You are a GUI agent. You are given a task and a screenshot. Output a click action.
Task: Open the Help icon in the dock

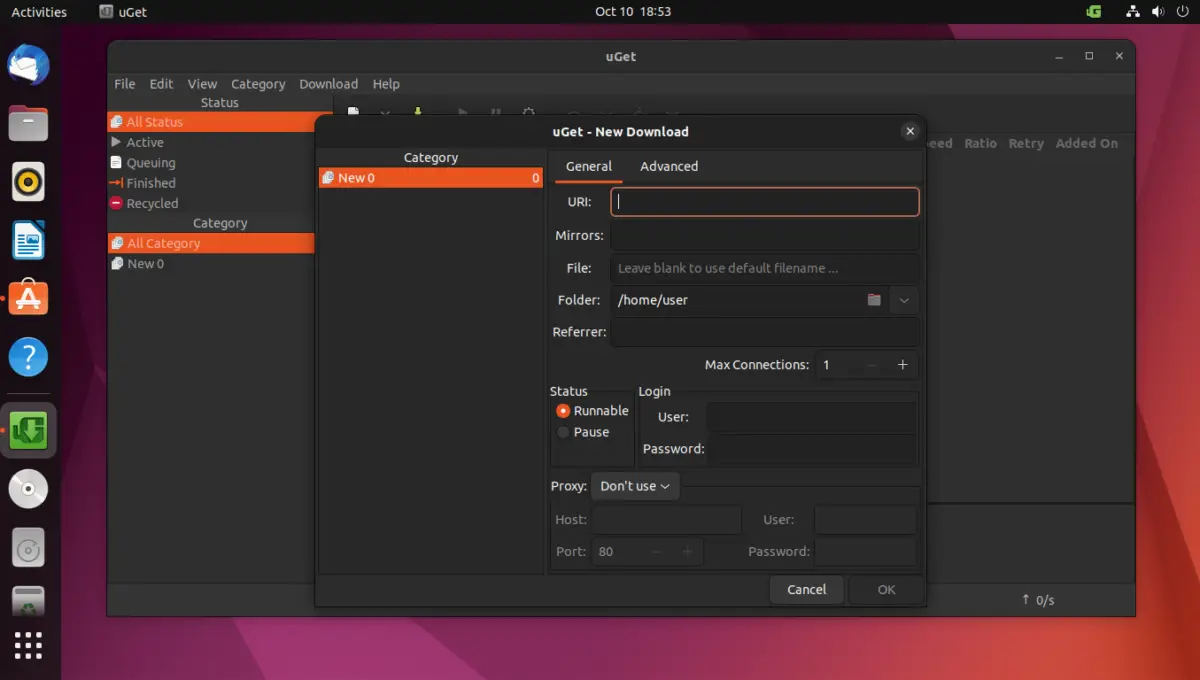(28, 356)
